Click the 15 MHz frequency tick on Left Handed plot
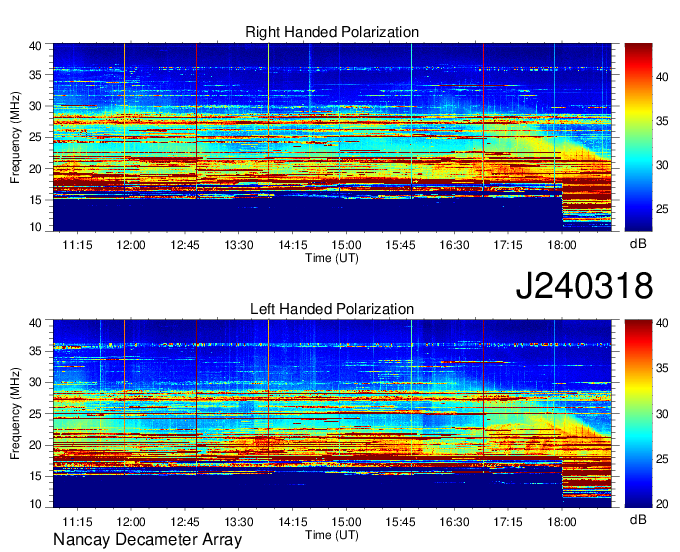Screen dimensions: 680x552 [x=35, y=476]
